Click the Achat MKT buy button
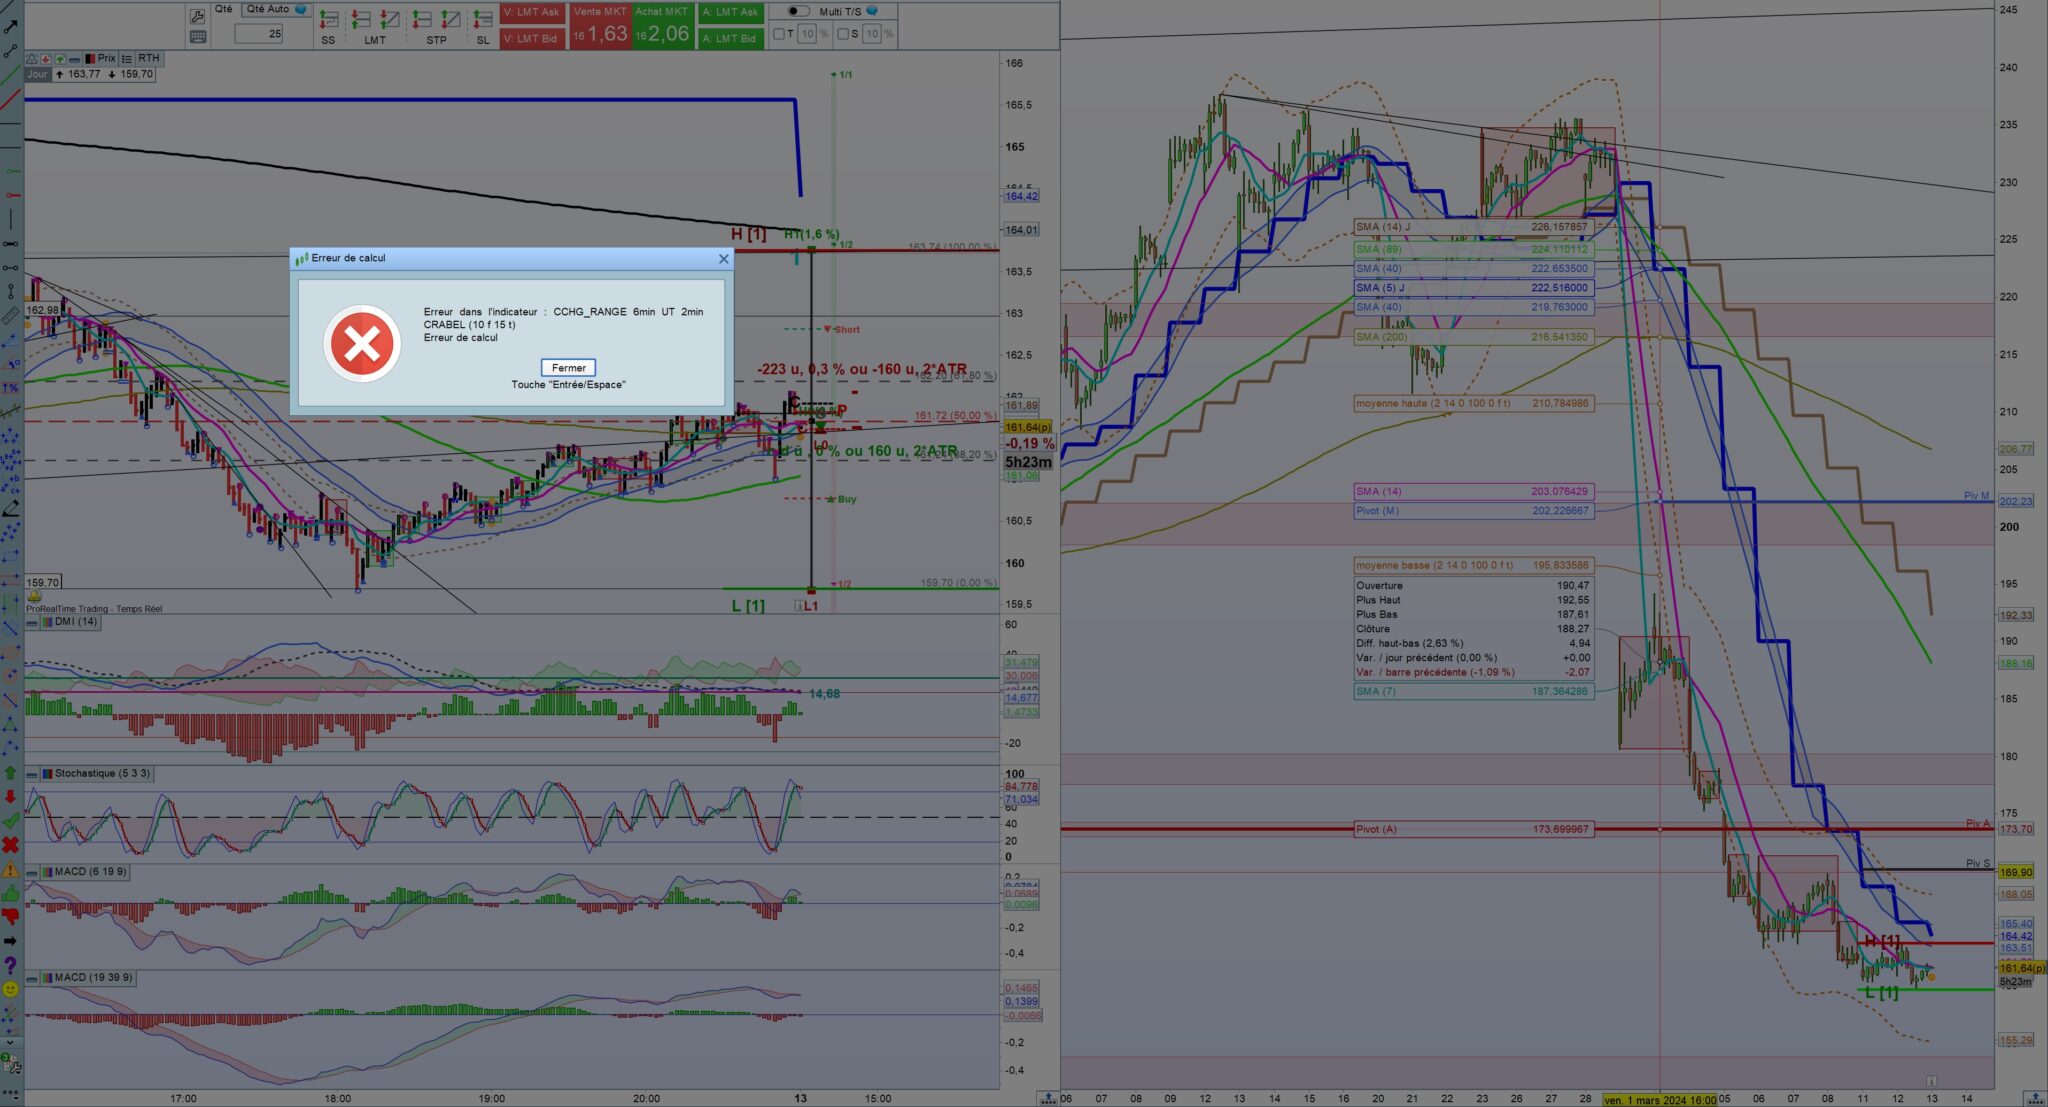Viewport: 2048px width, 1107px height. coord(662,26)
